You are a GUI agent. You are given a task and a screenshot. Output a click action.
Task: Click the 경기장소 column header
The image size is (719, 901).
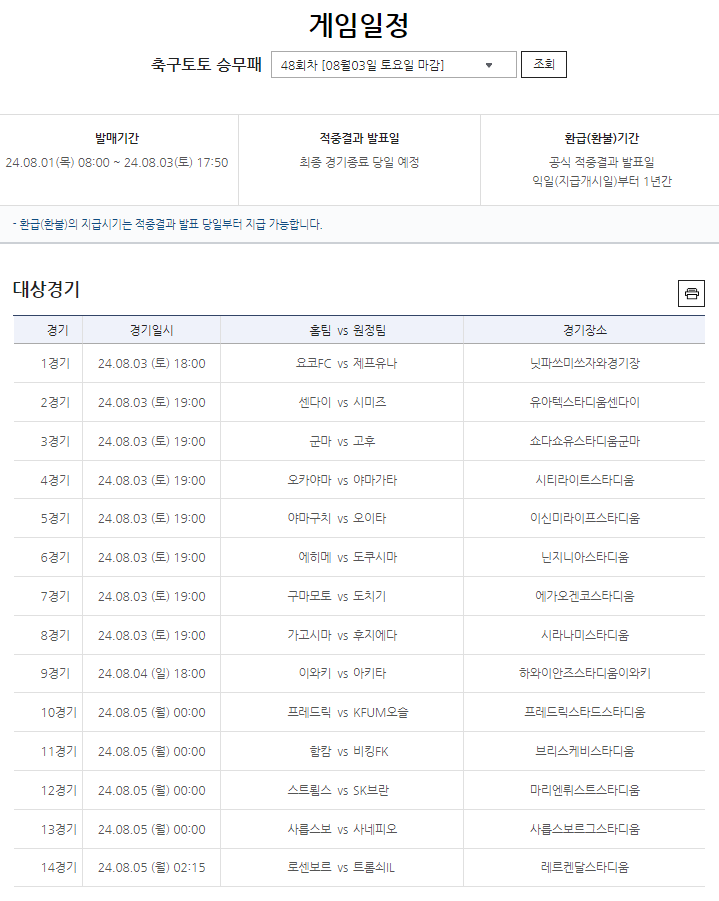coord(585,330)
